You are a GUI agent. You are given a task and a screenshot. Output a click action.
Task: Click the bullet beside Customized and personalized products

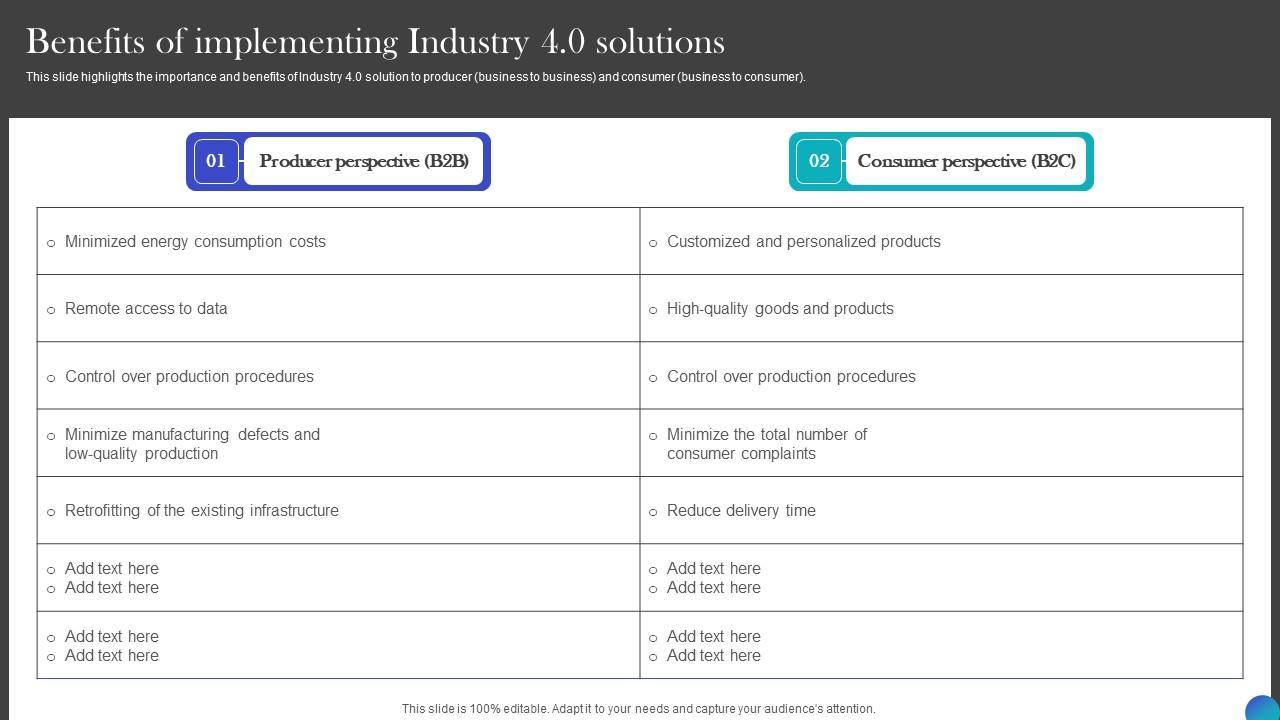[x=653, y=243]
